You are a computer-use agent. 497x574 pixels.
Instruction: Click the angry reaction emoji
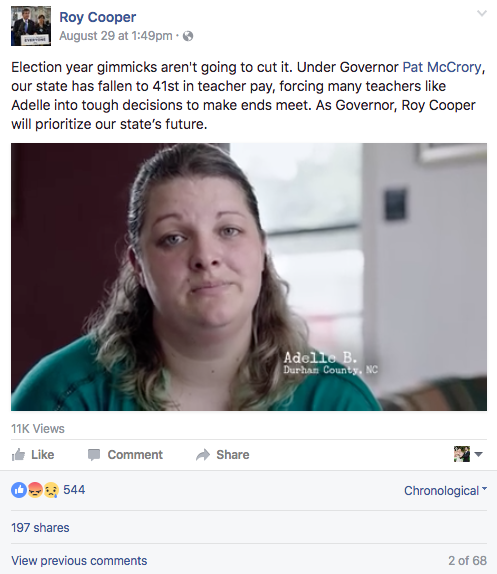(x=35, y=490)
